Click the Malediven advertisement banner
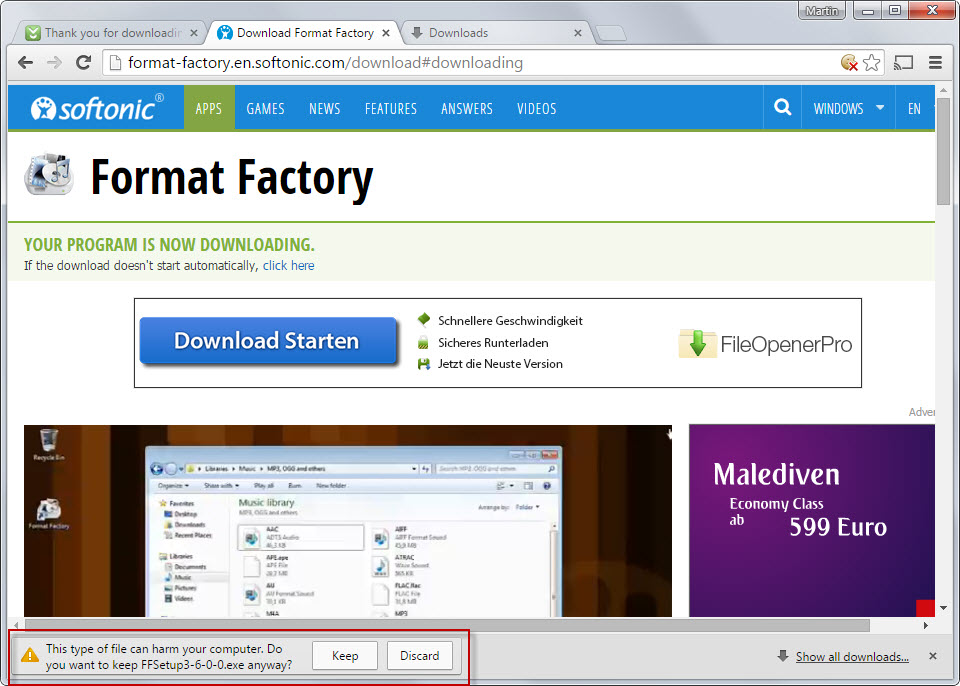960x686 pixels. coord(812,521)
